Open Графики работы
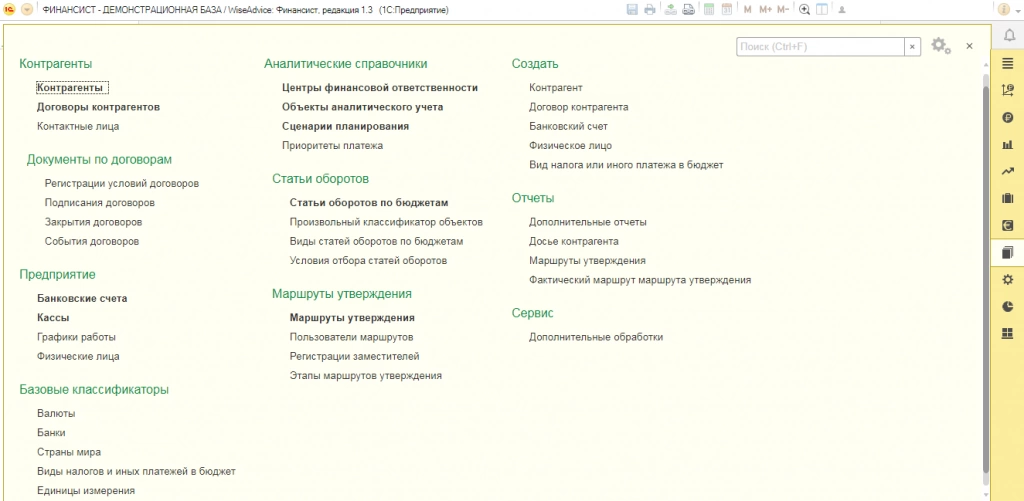 (x=76, y=337)
